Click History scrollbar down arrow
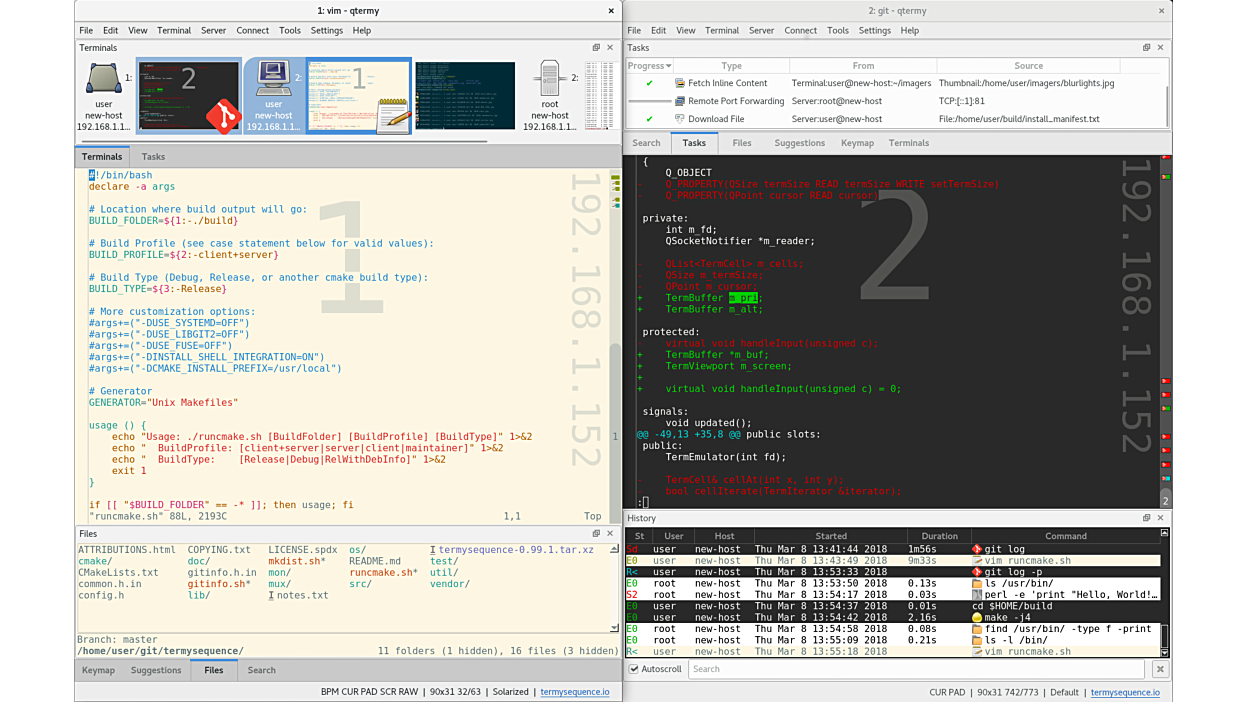The height and width of the screenshot is (702, 1248). pyautogui.click(x=1164, y=652)
